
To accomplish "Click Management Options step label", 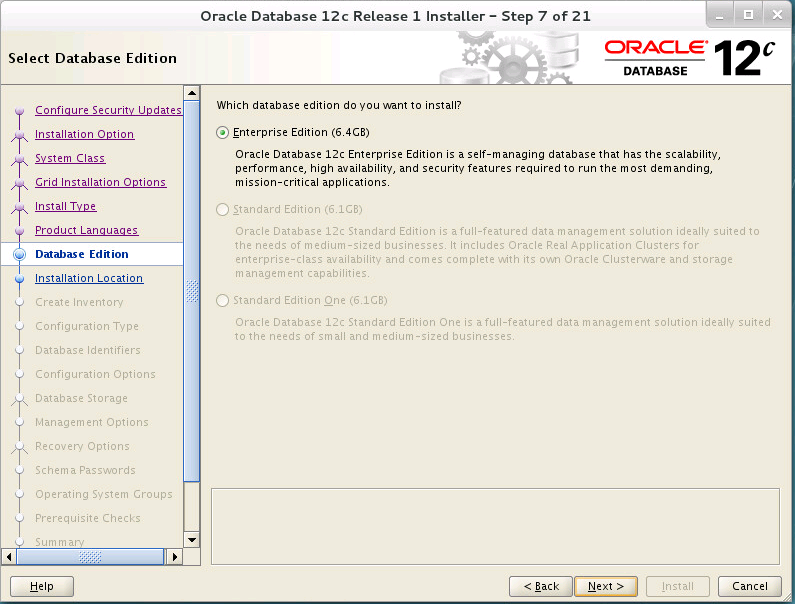I will 92,422.
